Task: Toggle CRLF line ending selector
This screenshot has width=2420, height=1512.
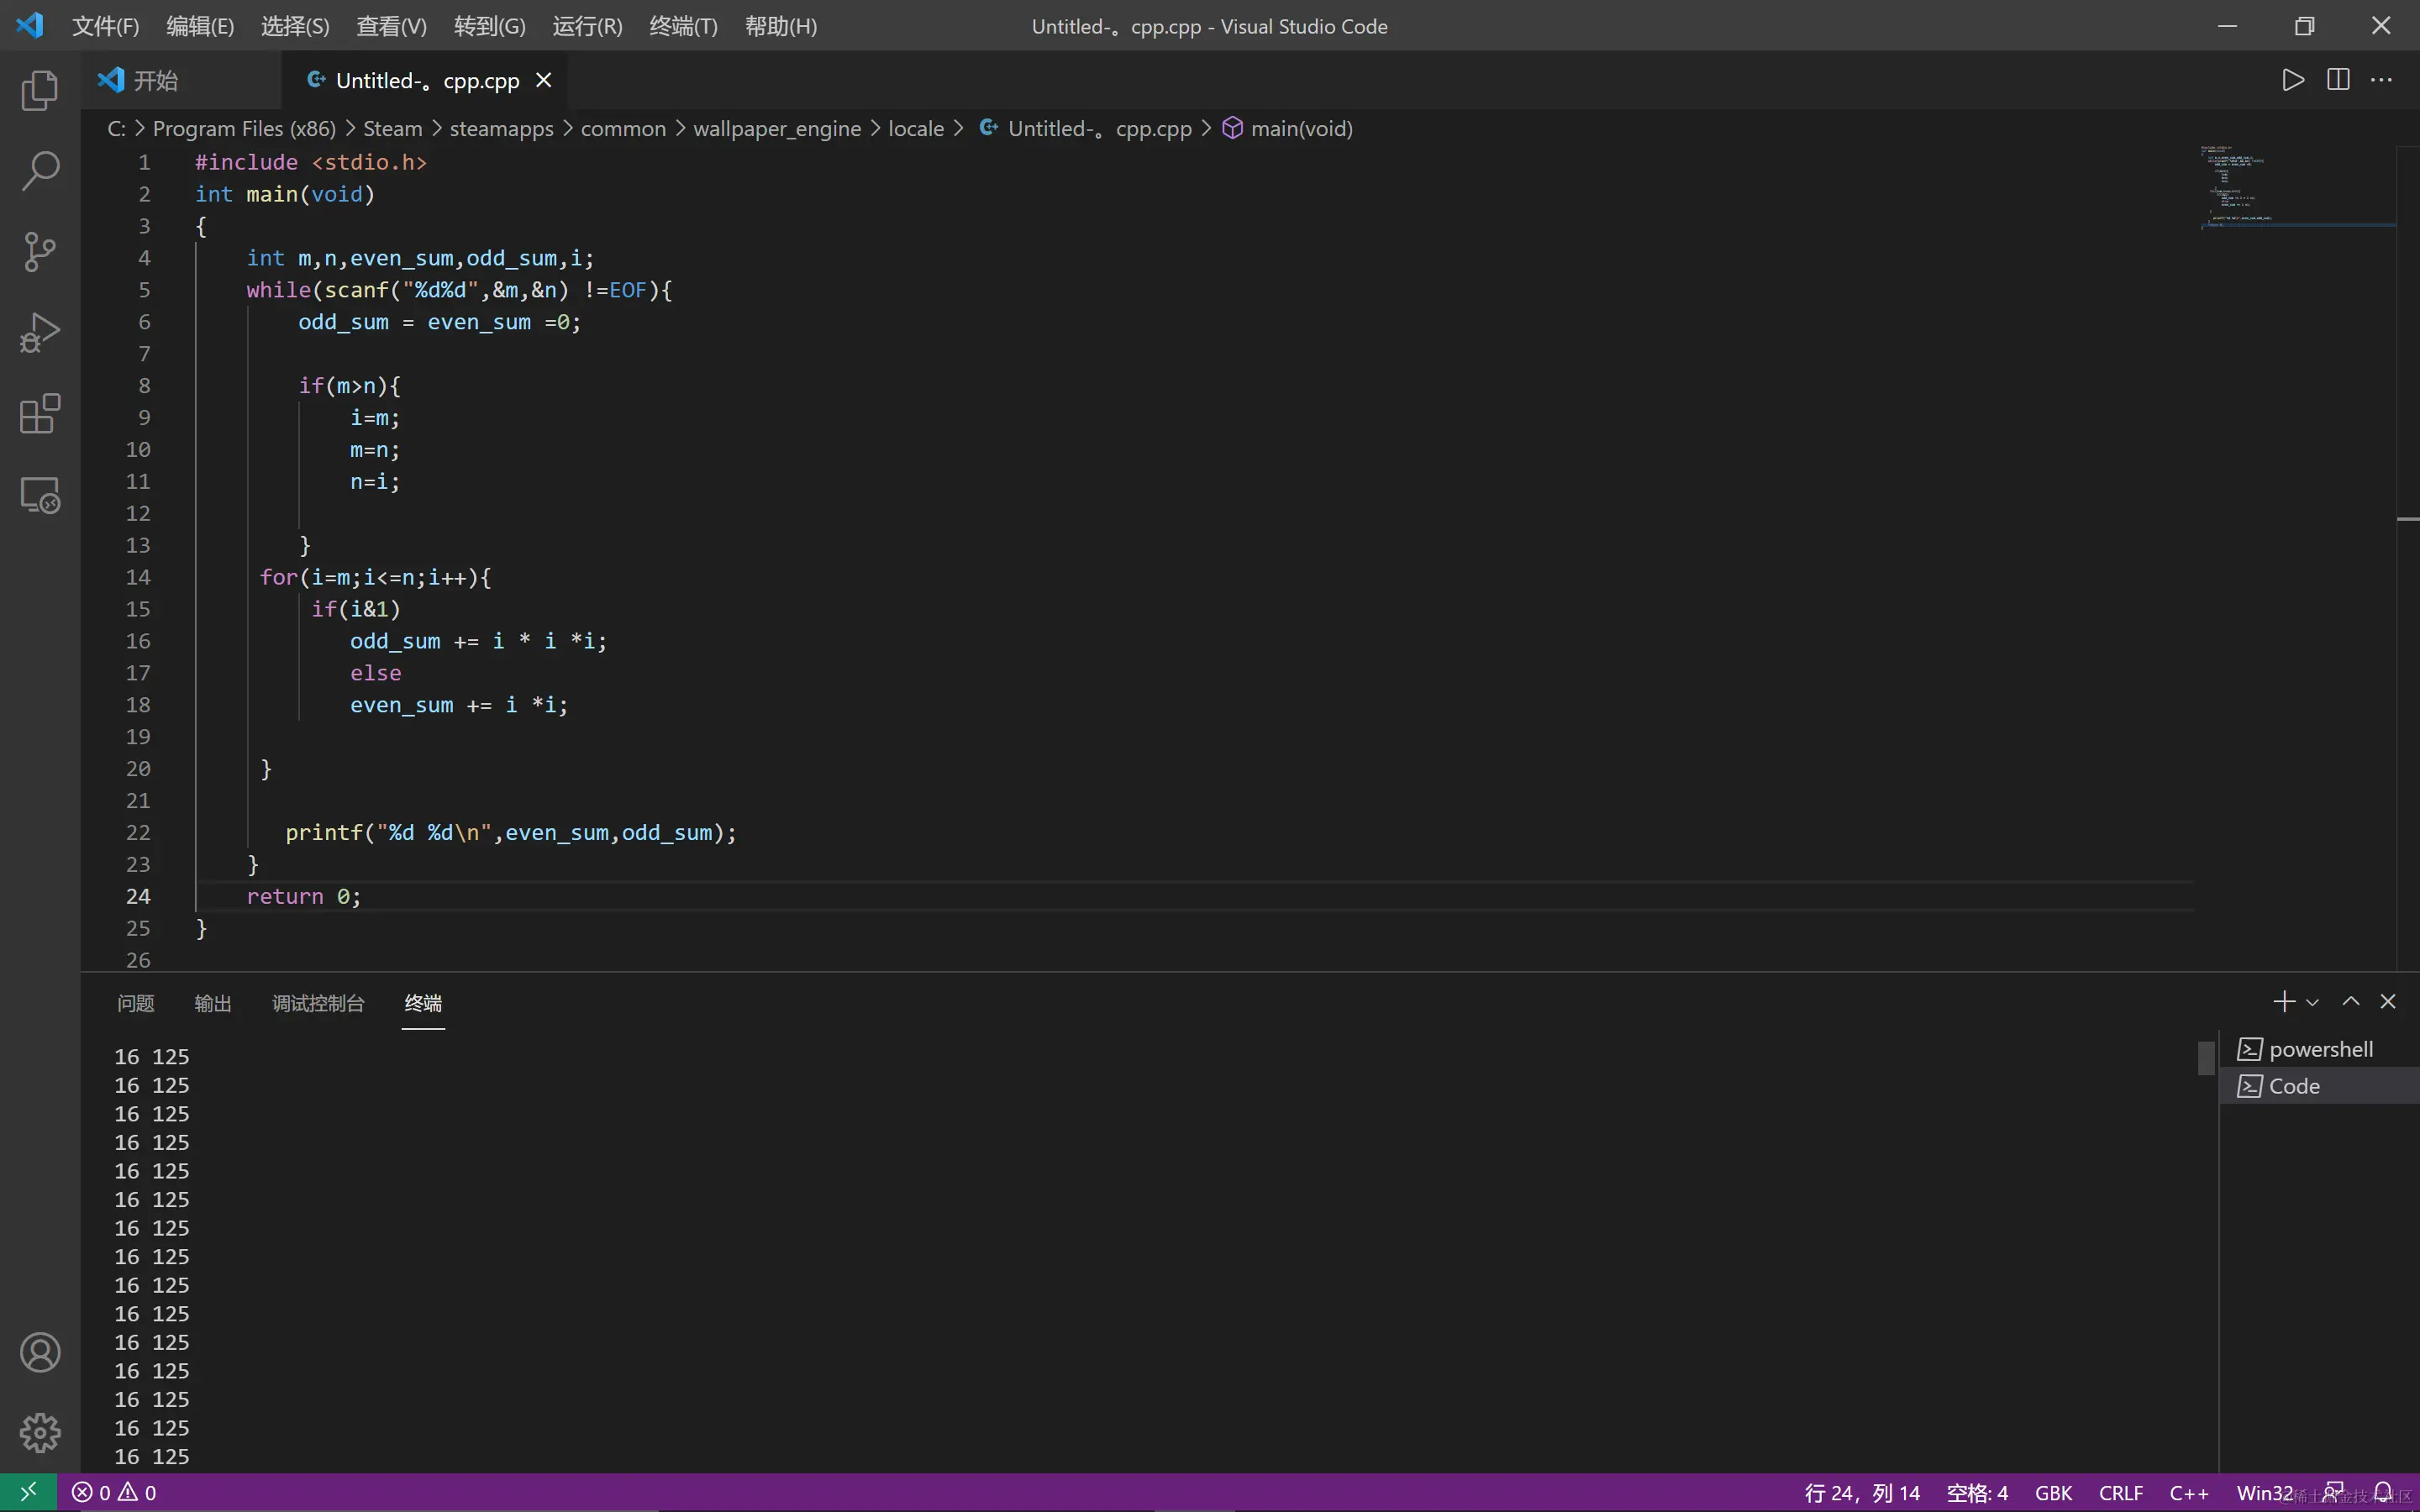Action: point(2120,1493)
